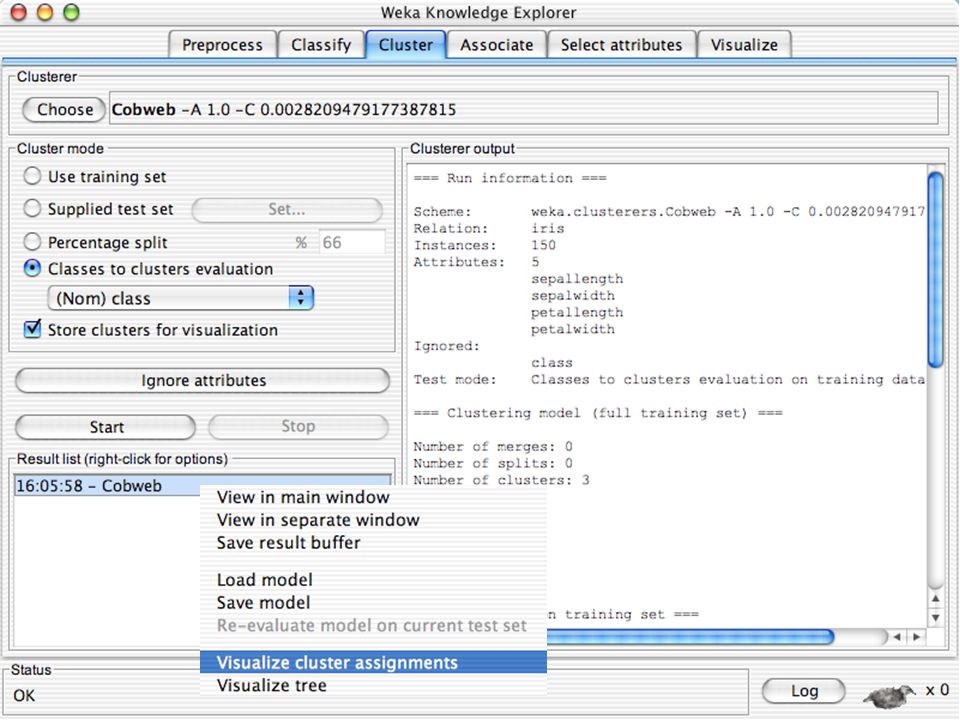Click the 'Relation: iris' output line

(x=489, y=228)
